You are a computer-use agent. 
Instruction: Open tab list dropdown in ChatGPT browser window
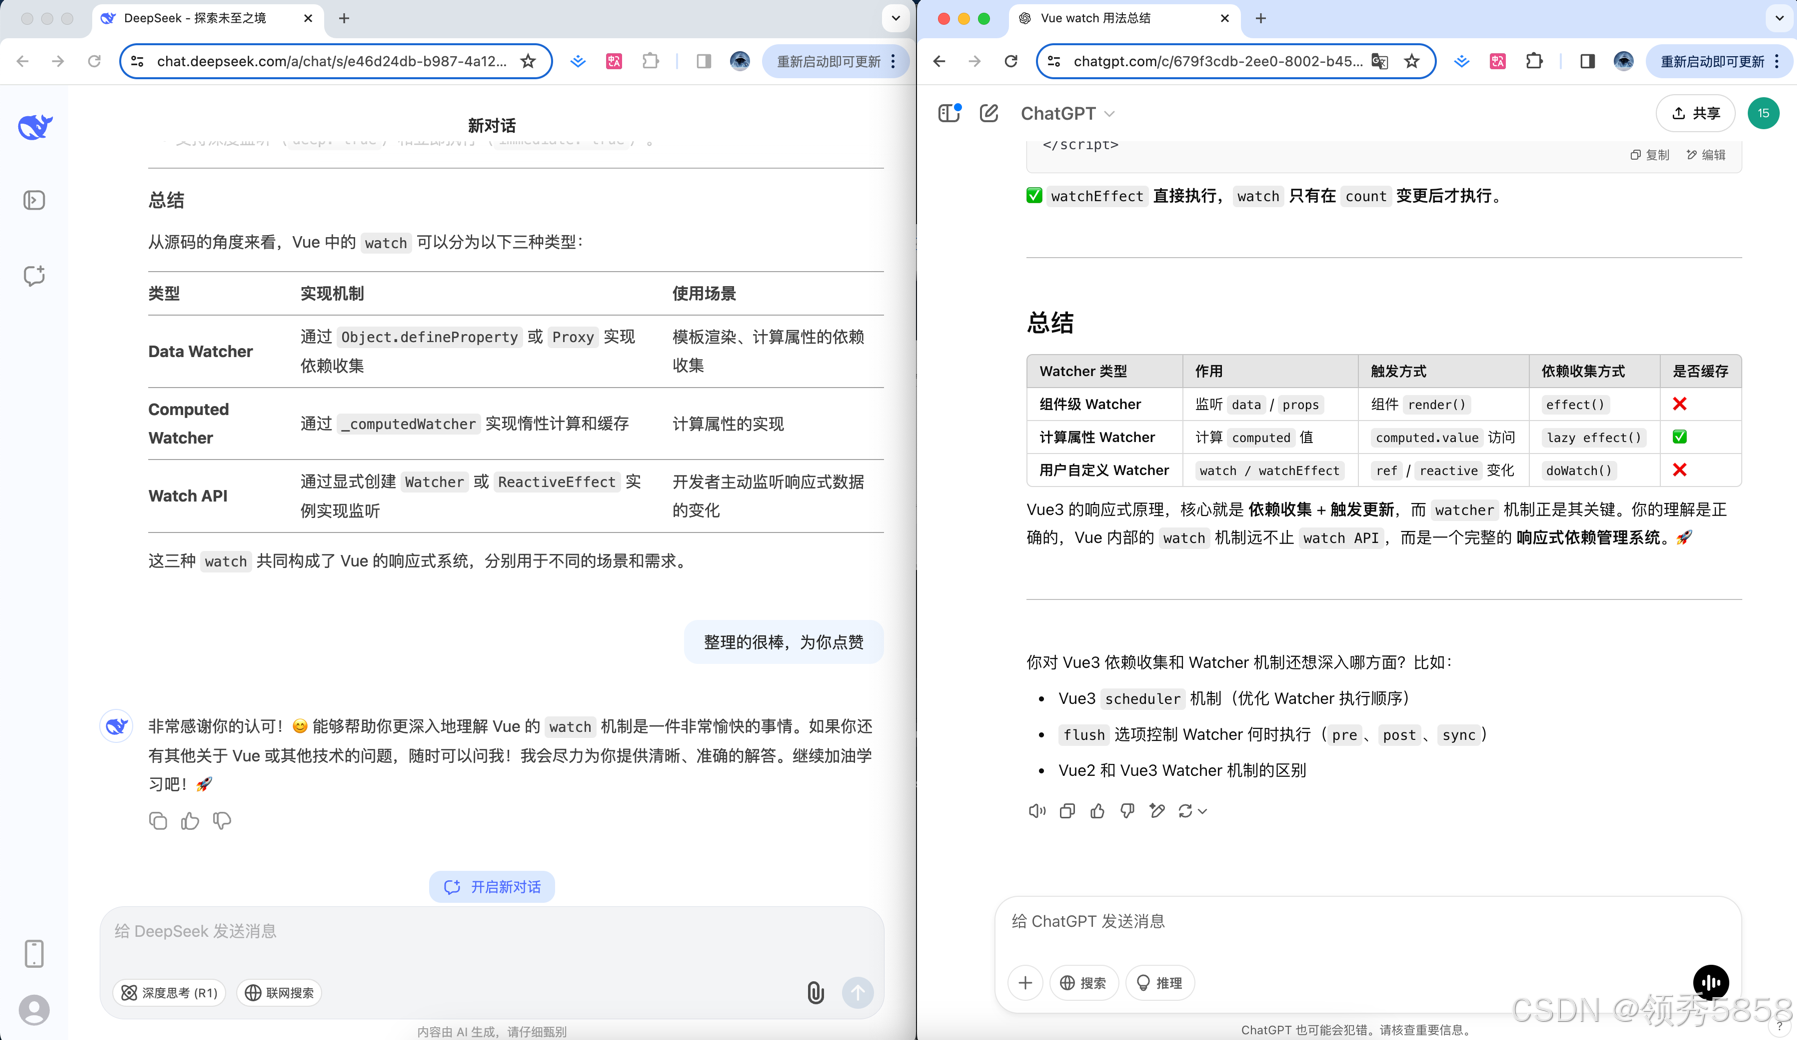(x=1779, y=18)
